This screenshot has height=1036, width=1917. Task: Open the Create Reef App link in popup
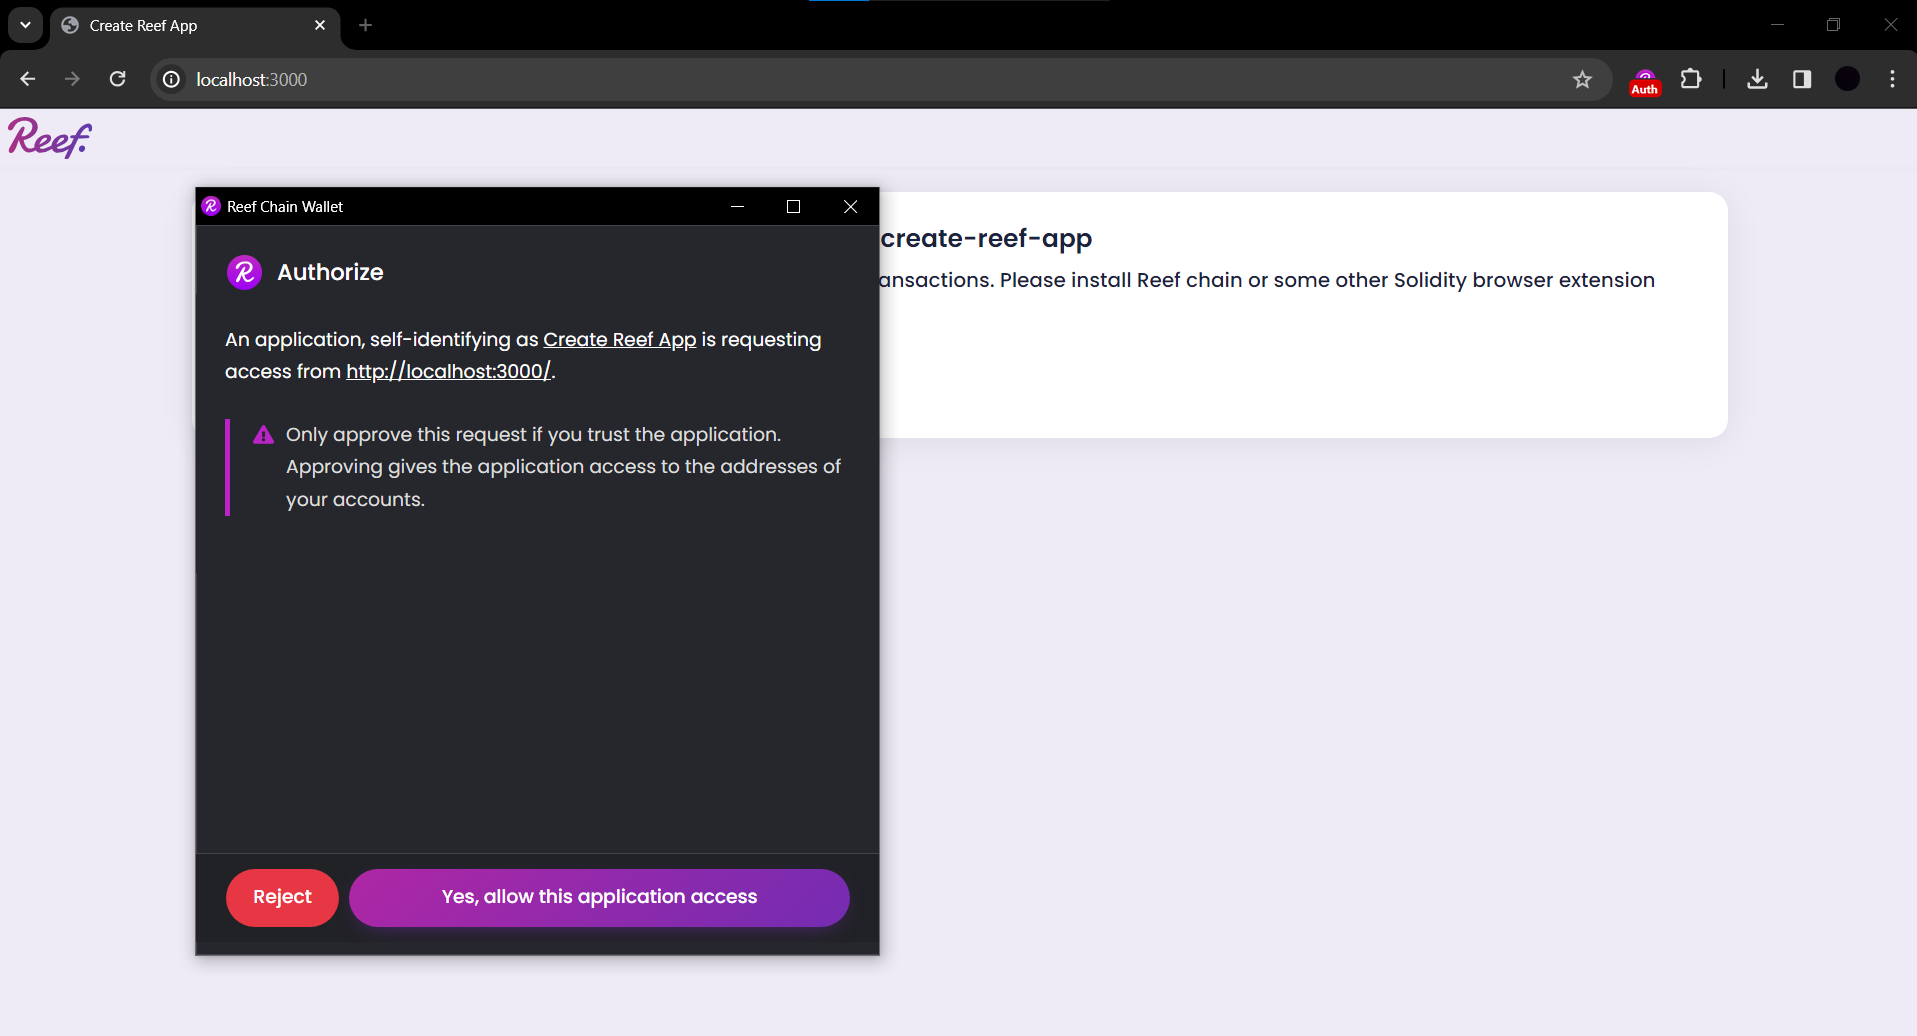(x=619, y=339)
